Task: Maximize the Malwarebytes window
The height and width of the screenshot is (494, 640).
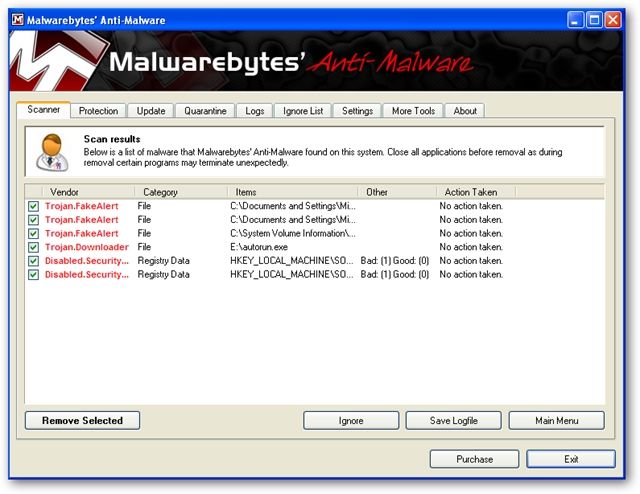Action: (x=594, y=20)
